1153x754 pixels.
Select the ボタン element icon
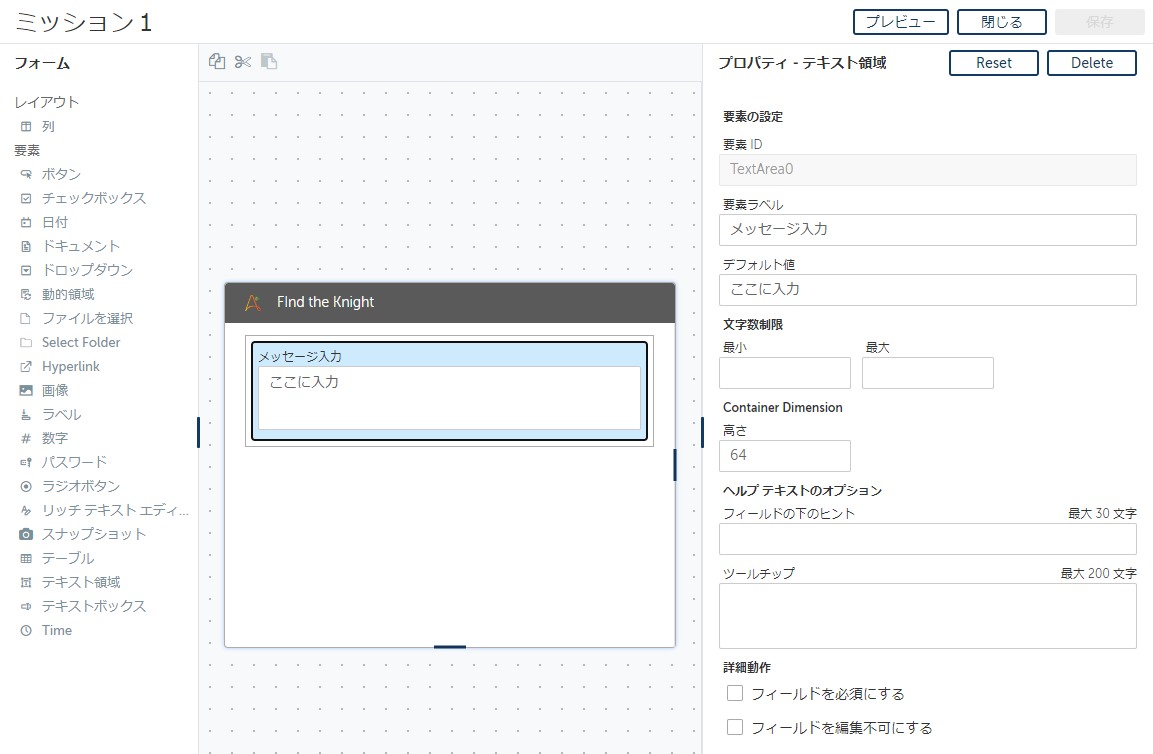[26, 174]
